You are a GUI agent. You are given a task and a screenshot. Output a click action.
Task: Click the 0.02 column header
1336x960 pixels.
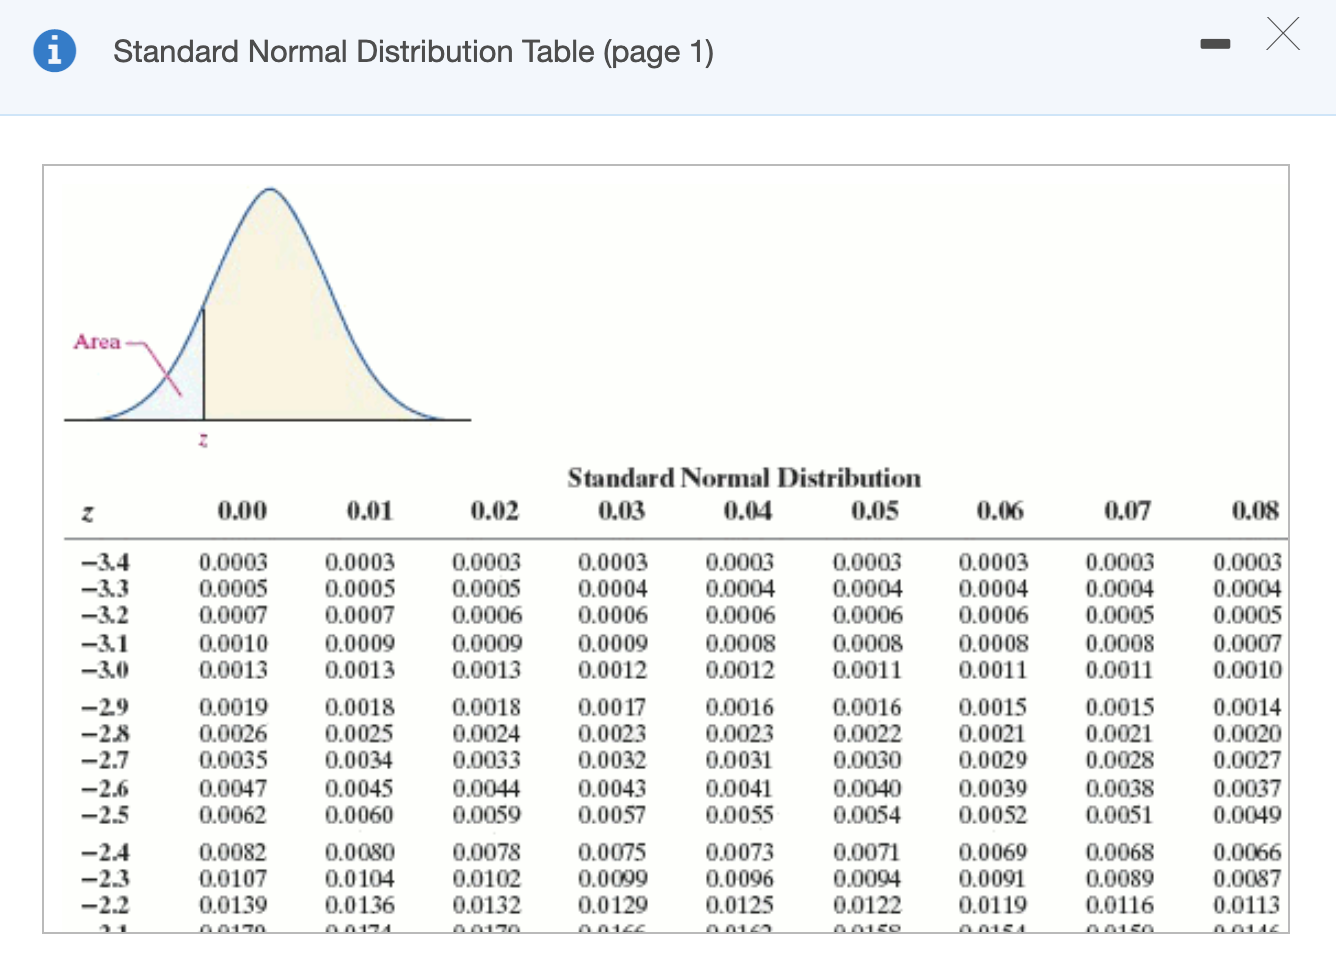click(495, 511)
